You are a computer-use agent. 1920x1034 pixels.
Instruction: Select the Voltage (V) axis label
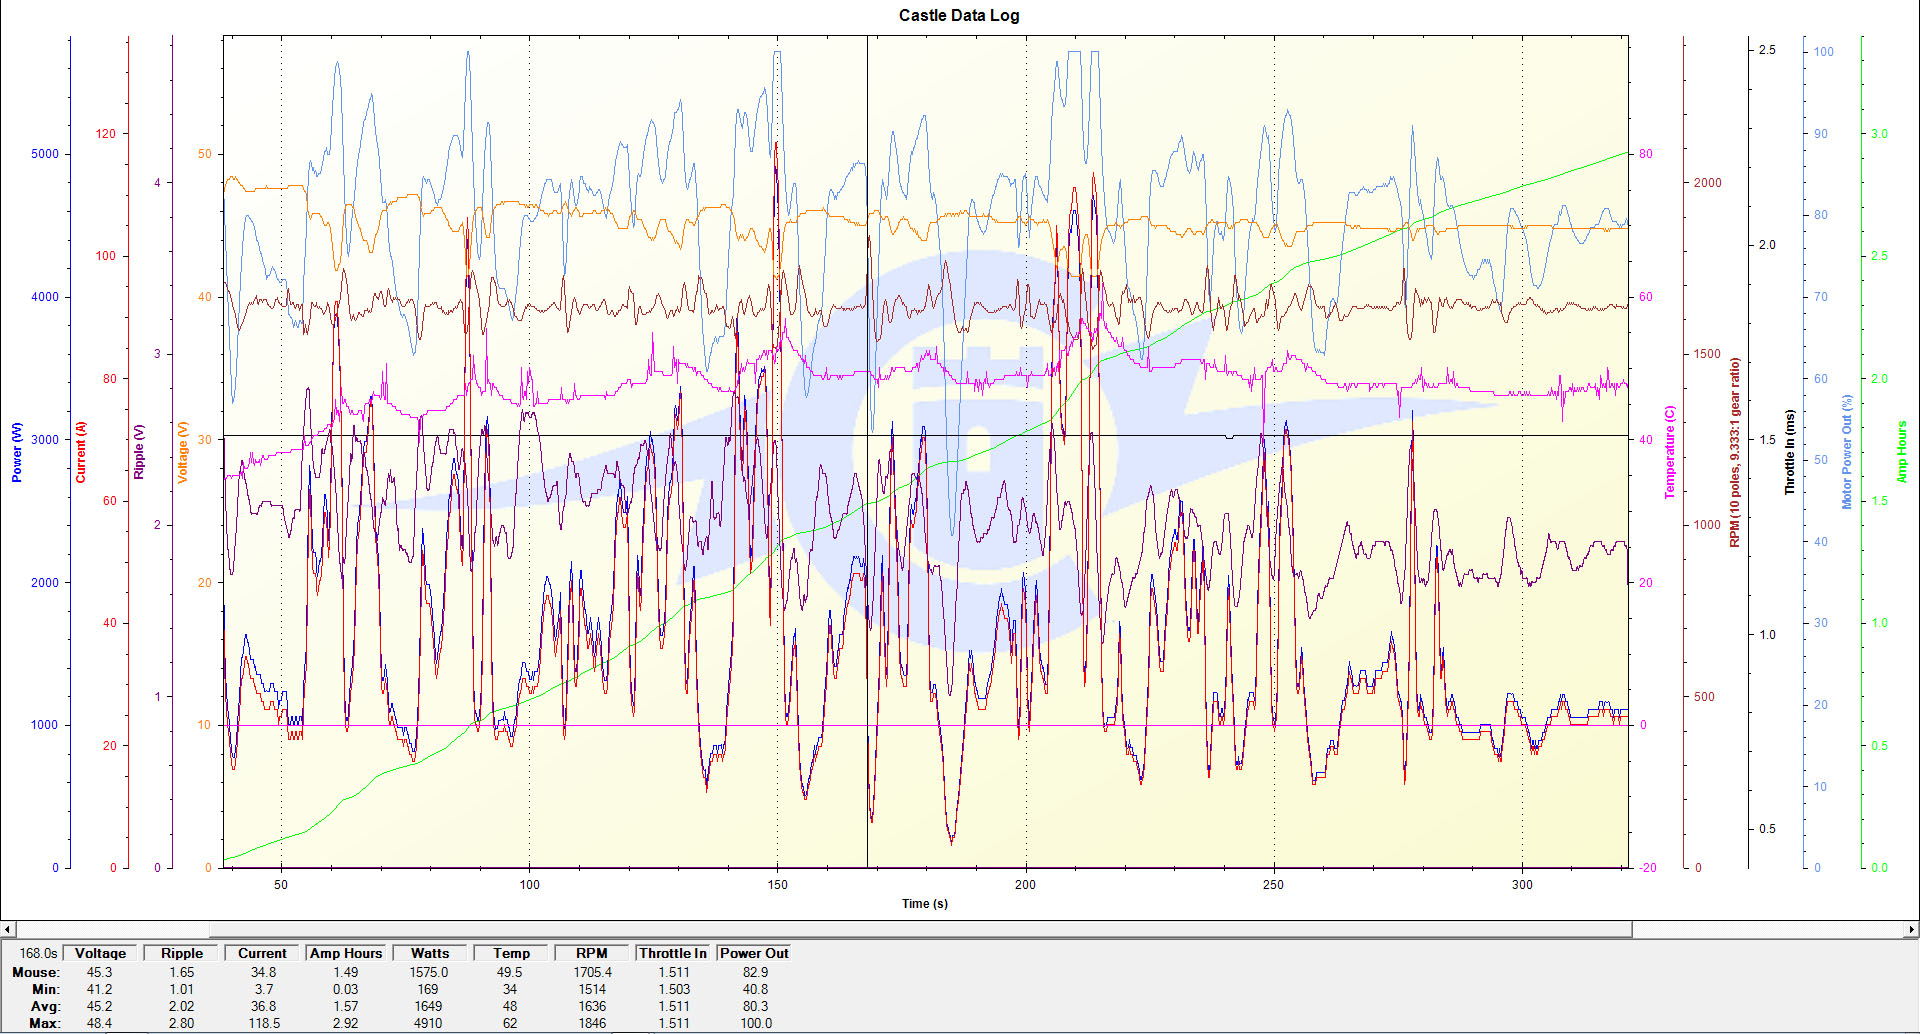coord(182,452)
